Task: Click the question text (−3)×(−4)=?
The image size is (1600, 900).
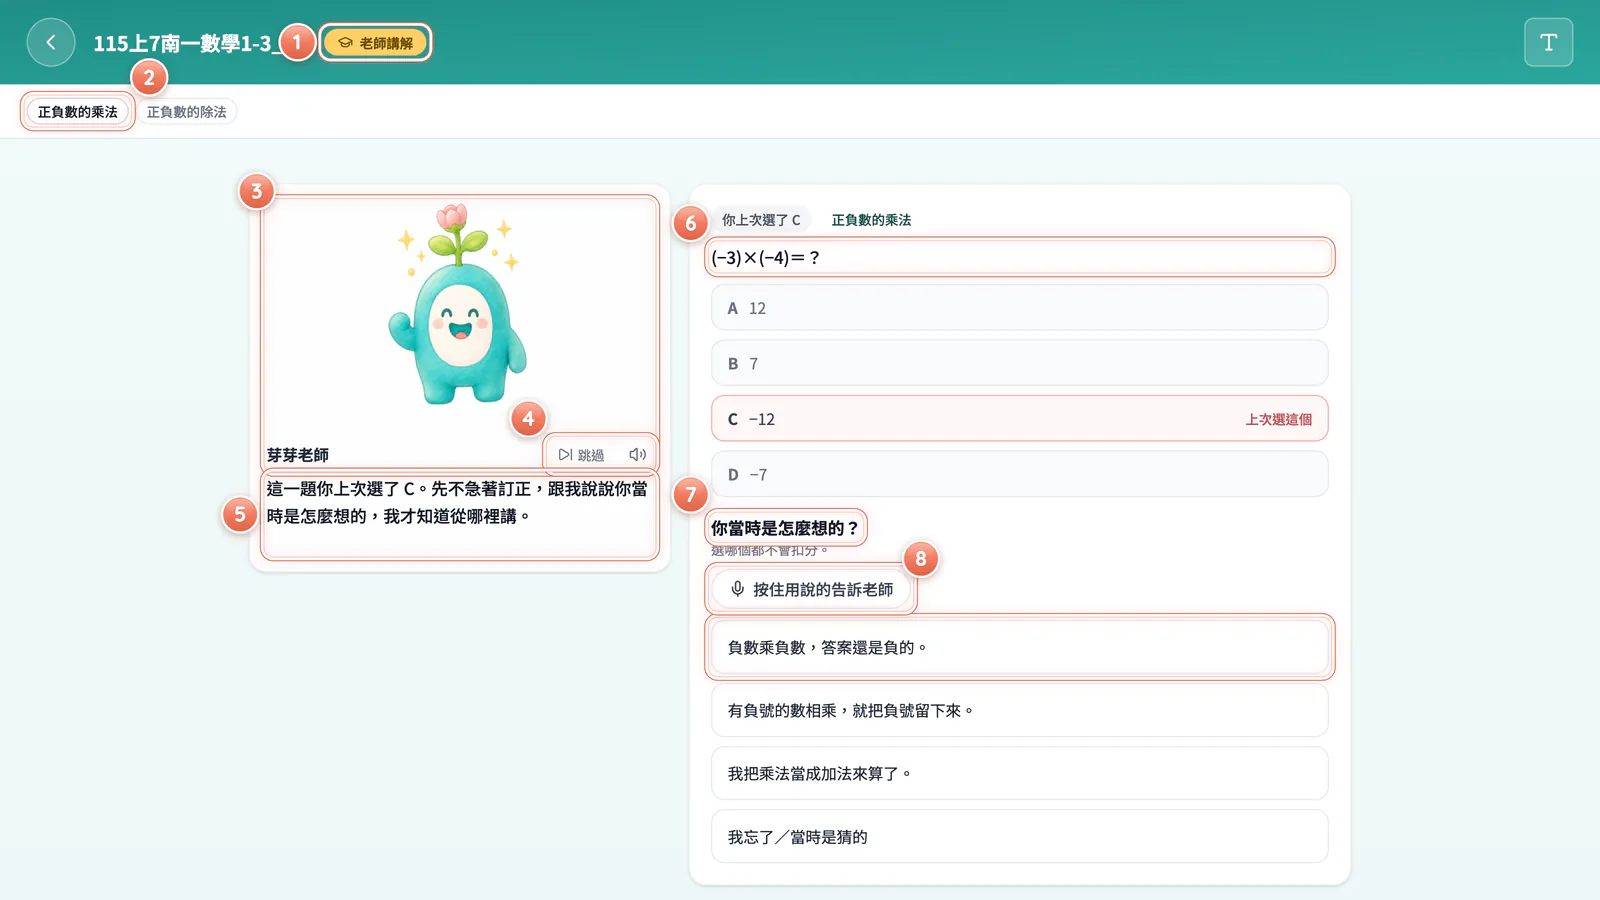Action: point(766,258)
